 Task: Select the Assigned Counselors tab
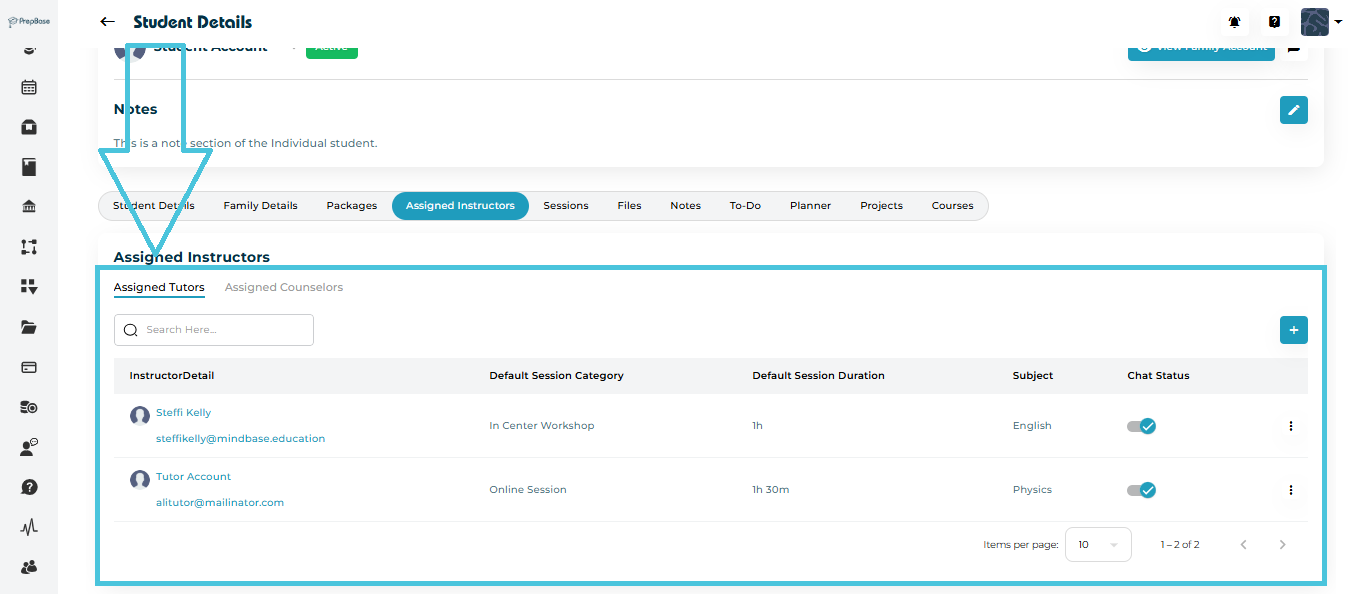coord(283,288)
